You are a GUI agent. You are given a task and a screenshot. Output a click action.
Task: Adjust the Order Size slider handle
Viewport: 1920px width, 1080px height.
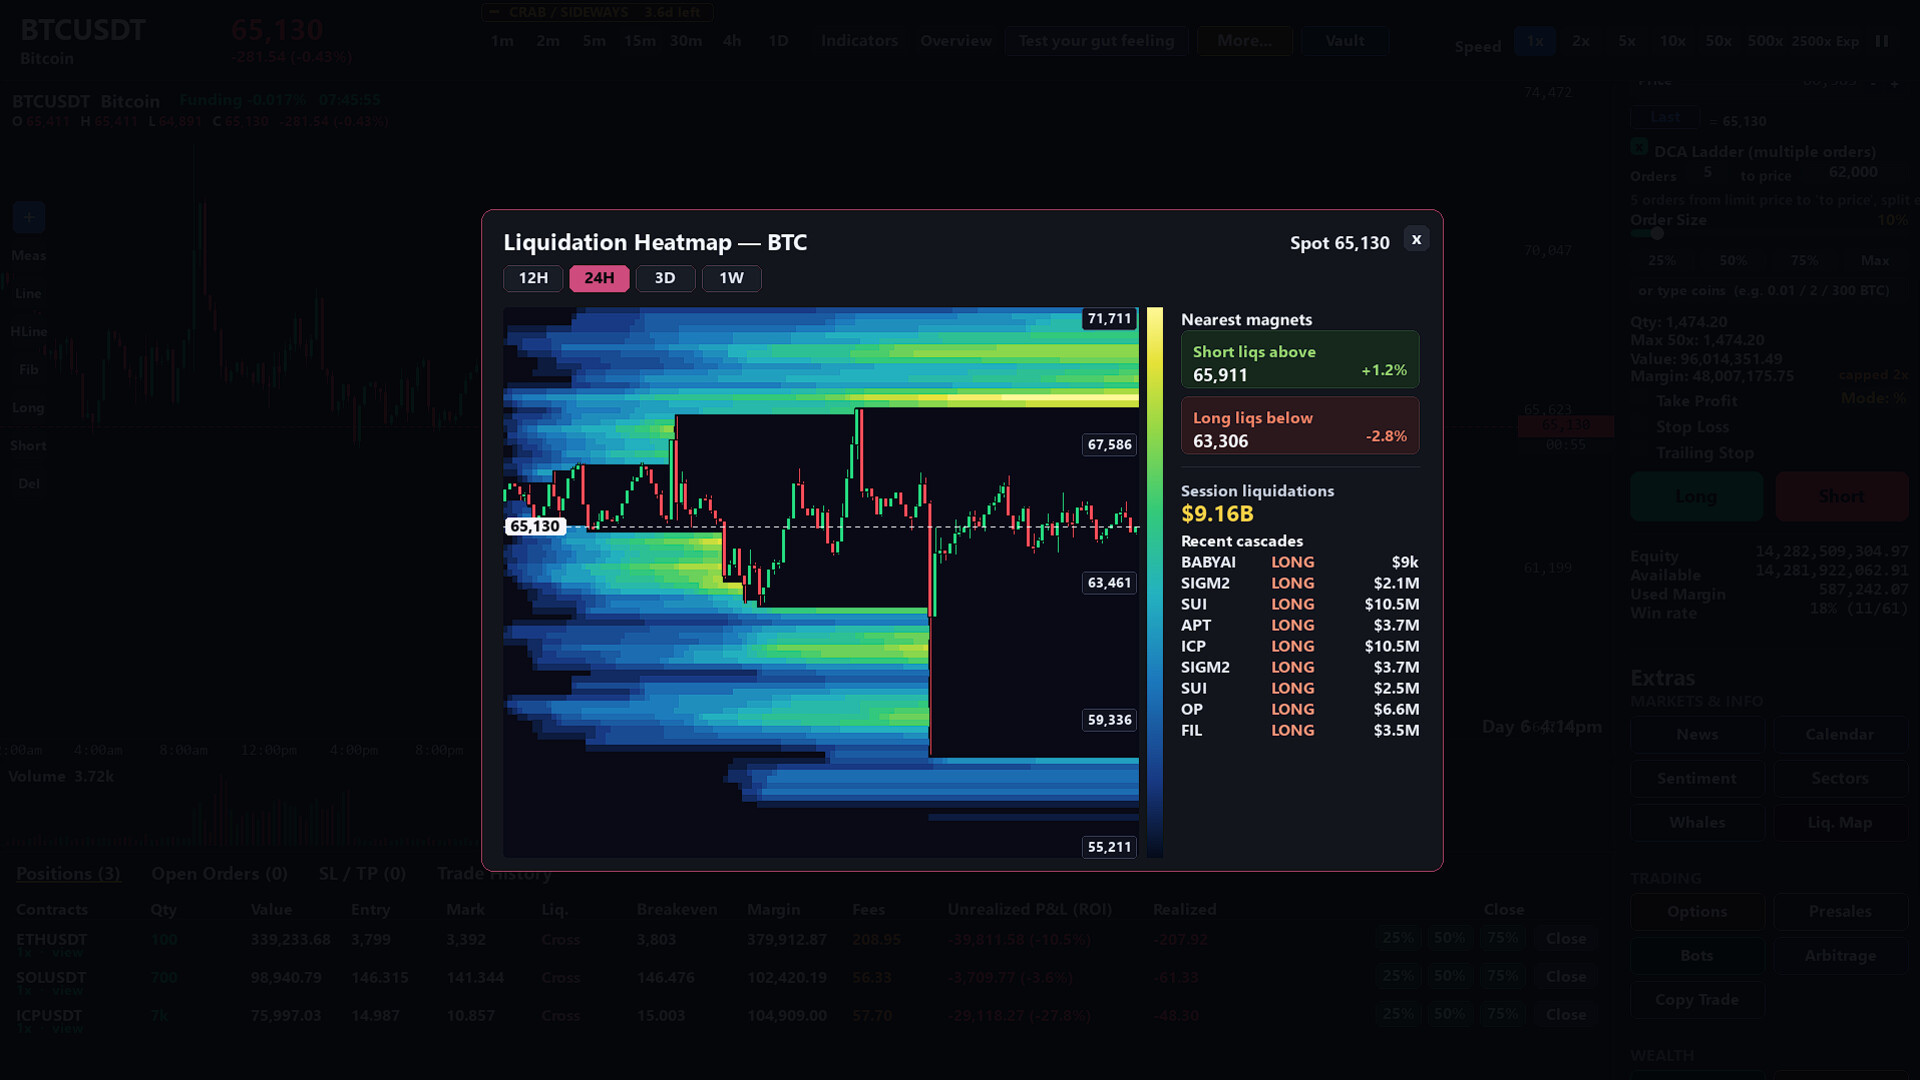tap(1657, 233)
